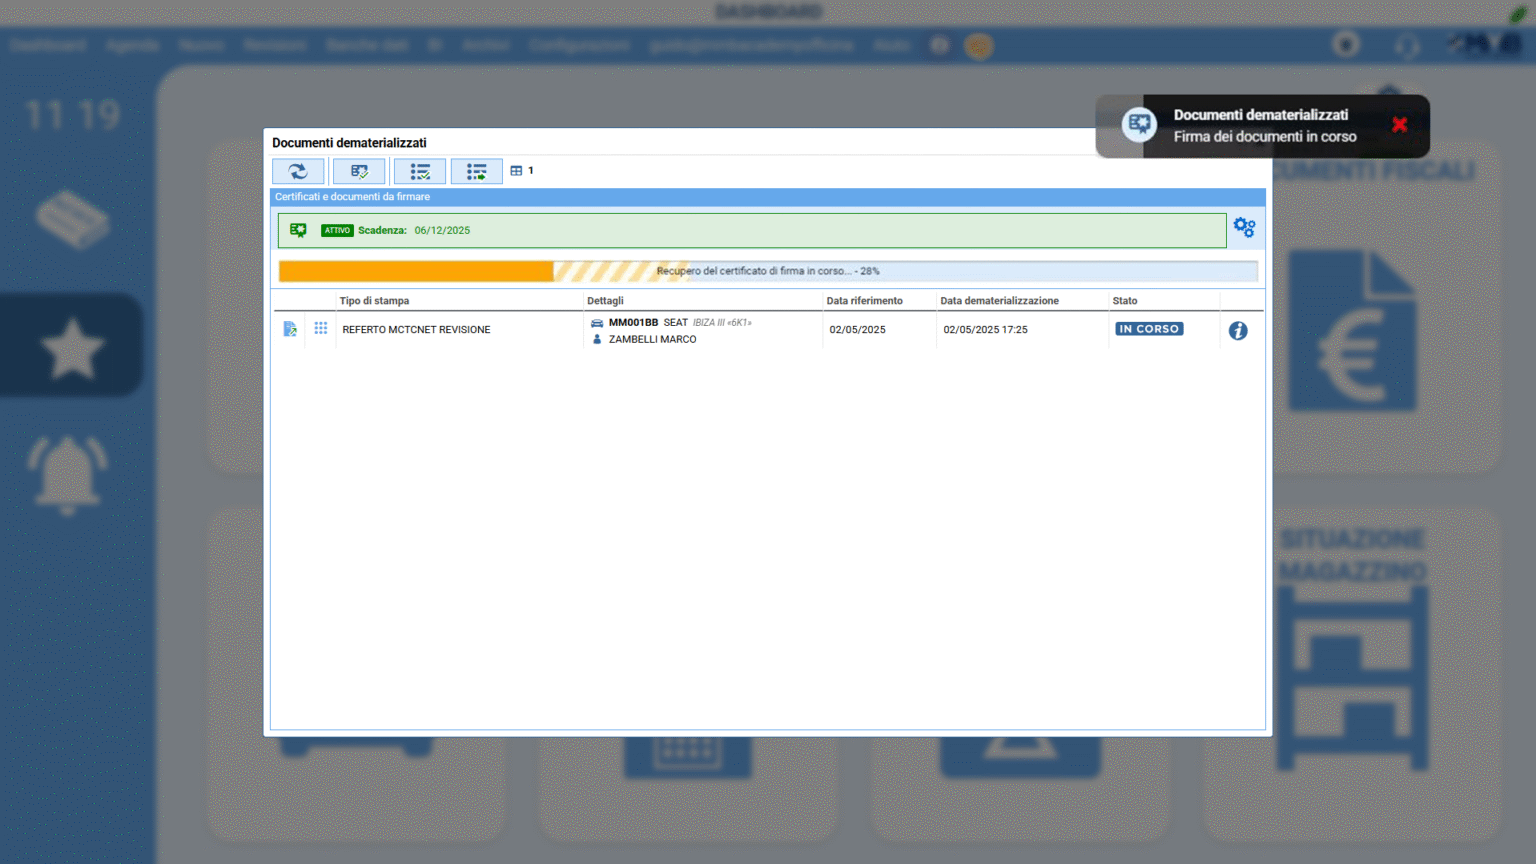Dismiss the Documenti dematerializzati notification
Image resolution: width=1536 pixels, height=864 pixels.
tap(1399, 125)
